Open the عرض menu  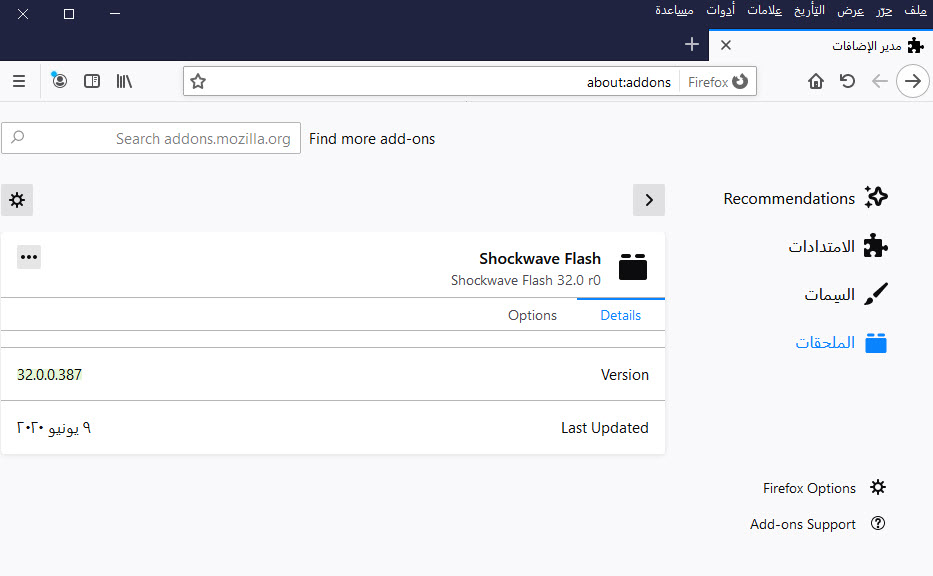point(850,10)
